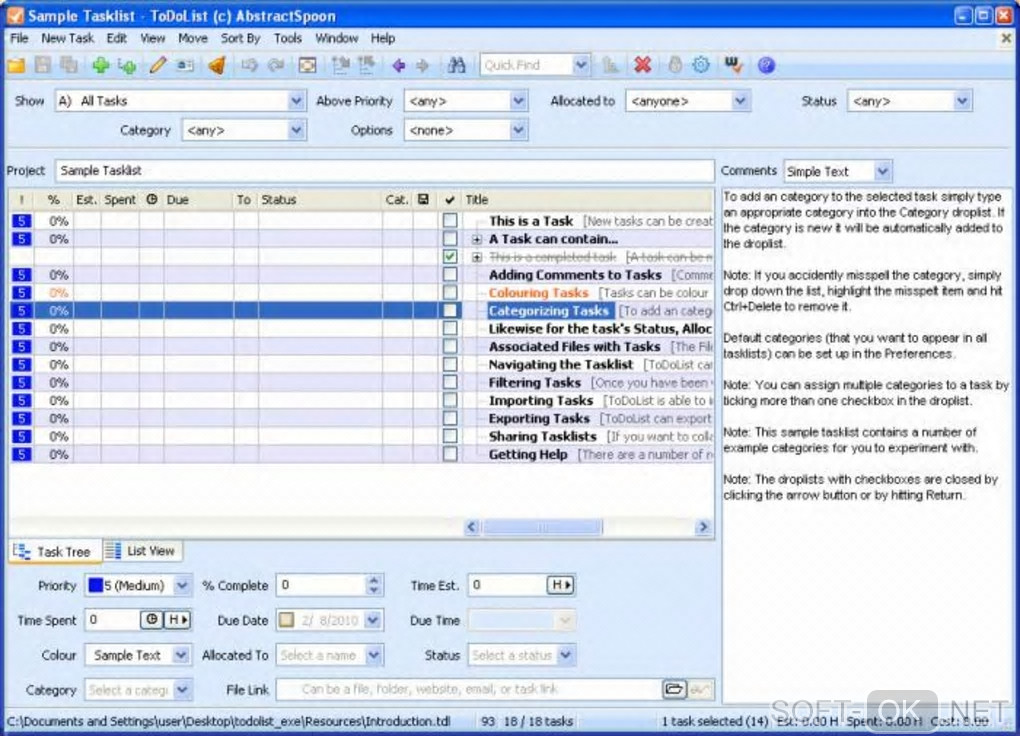Click the red X delete icon
This screenshot has width=1020, height=736.
[x=643, y=65]
